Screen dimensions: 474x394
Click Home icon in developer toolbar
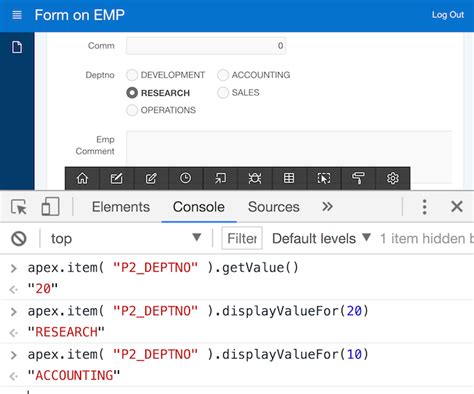tap(82, 178)
